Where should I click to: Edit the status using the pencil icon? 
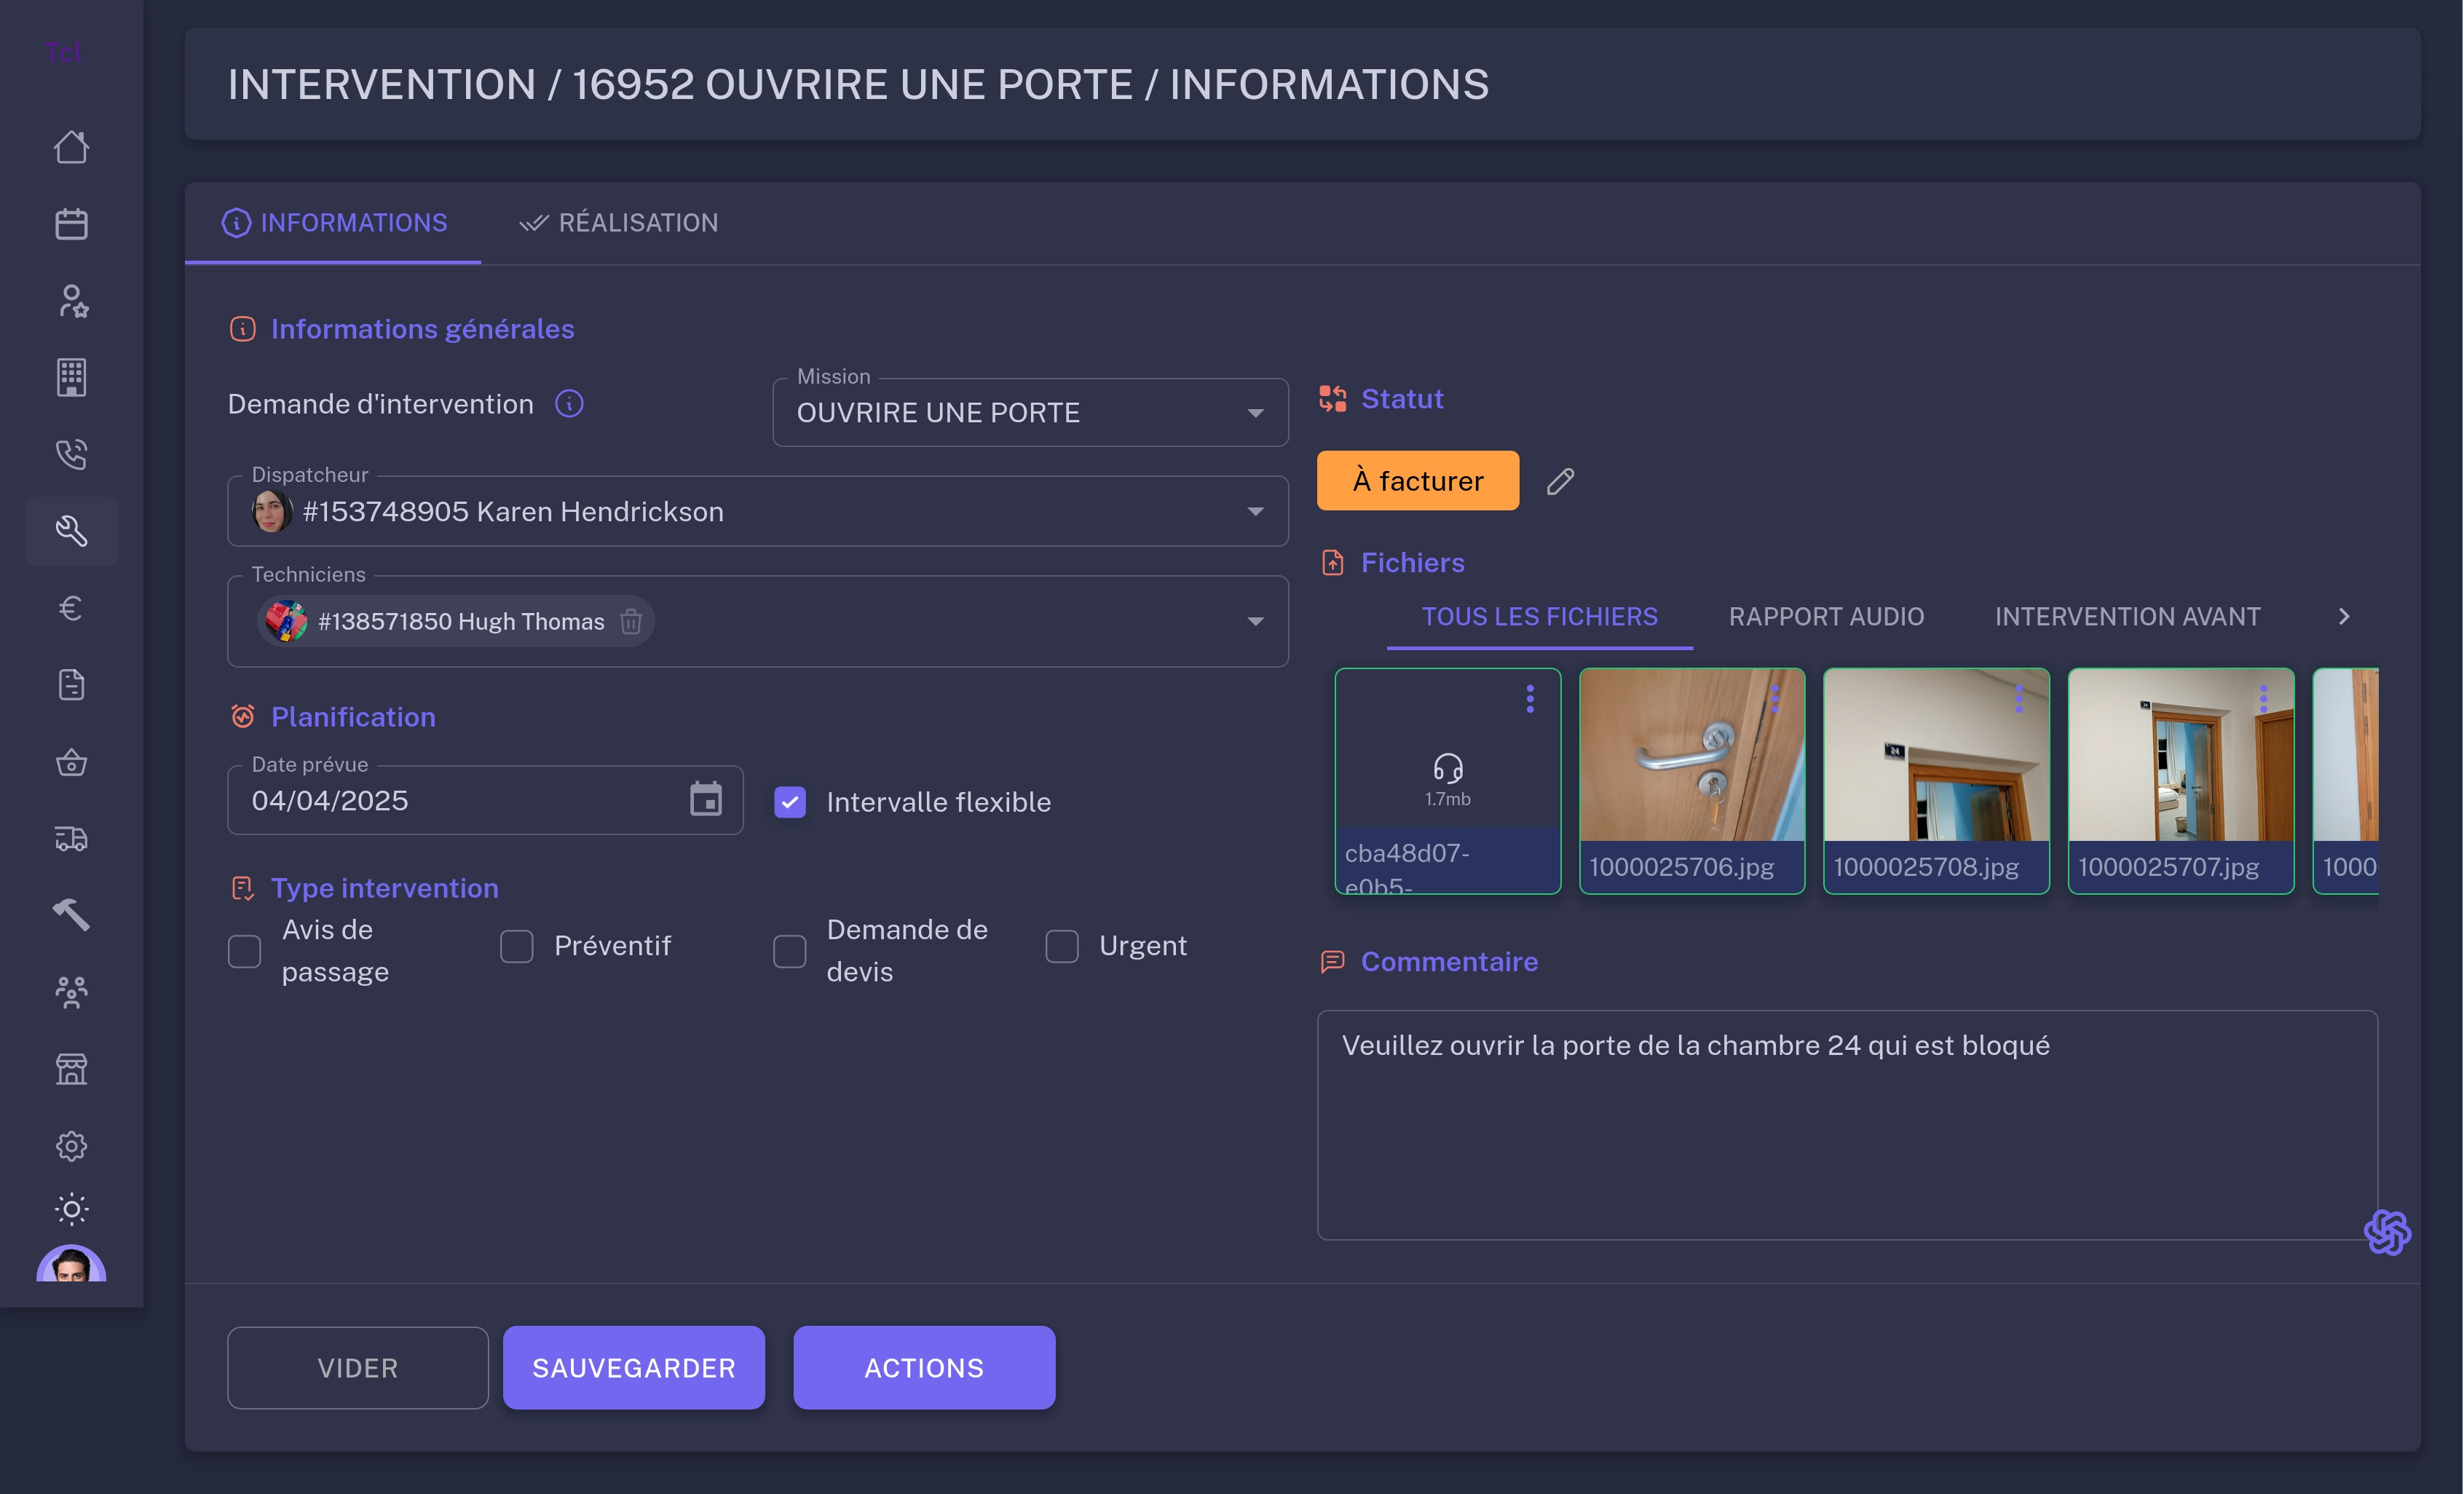1560,481
